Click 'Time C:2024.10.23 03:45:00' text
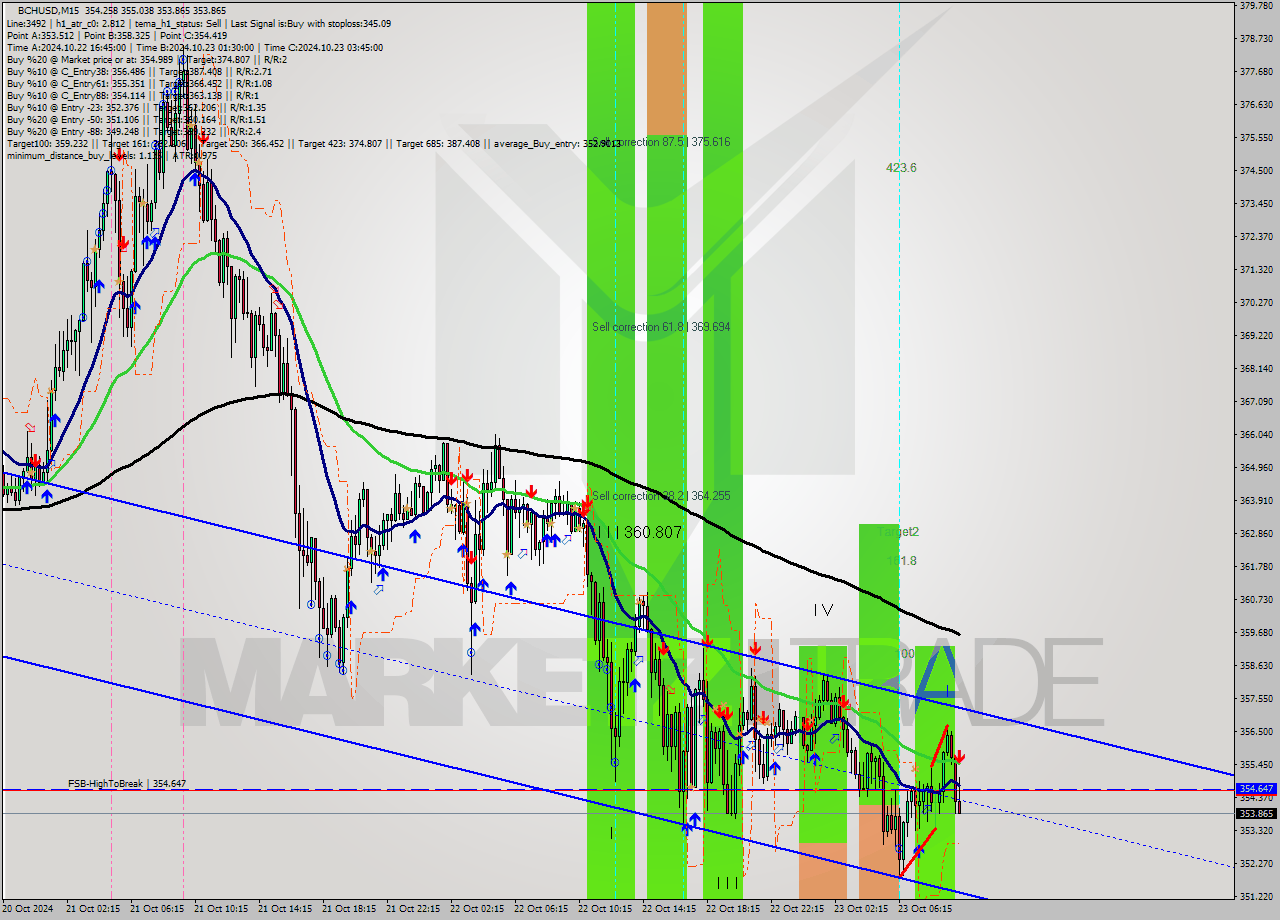The width and height of the screenshot is (1280, 920). [x=322, y=47]
